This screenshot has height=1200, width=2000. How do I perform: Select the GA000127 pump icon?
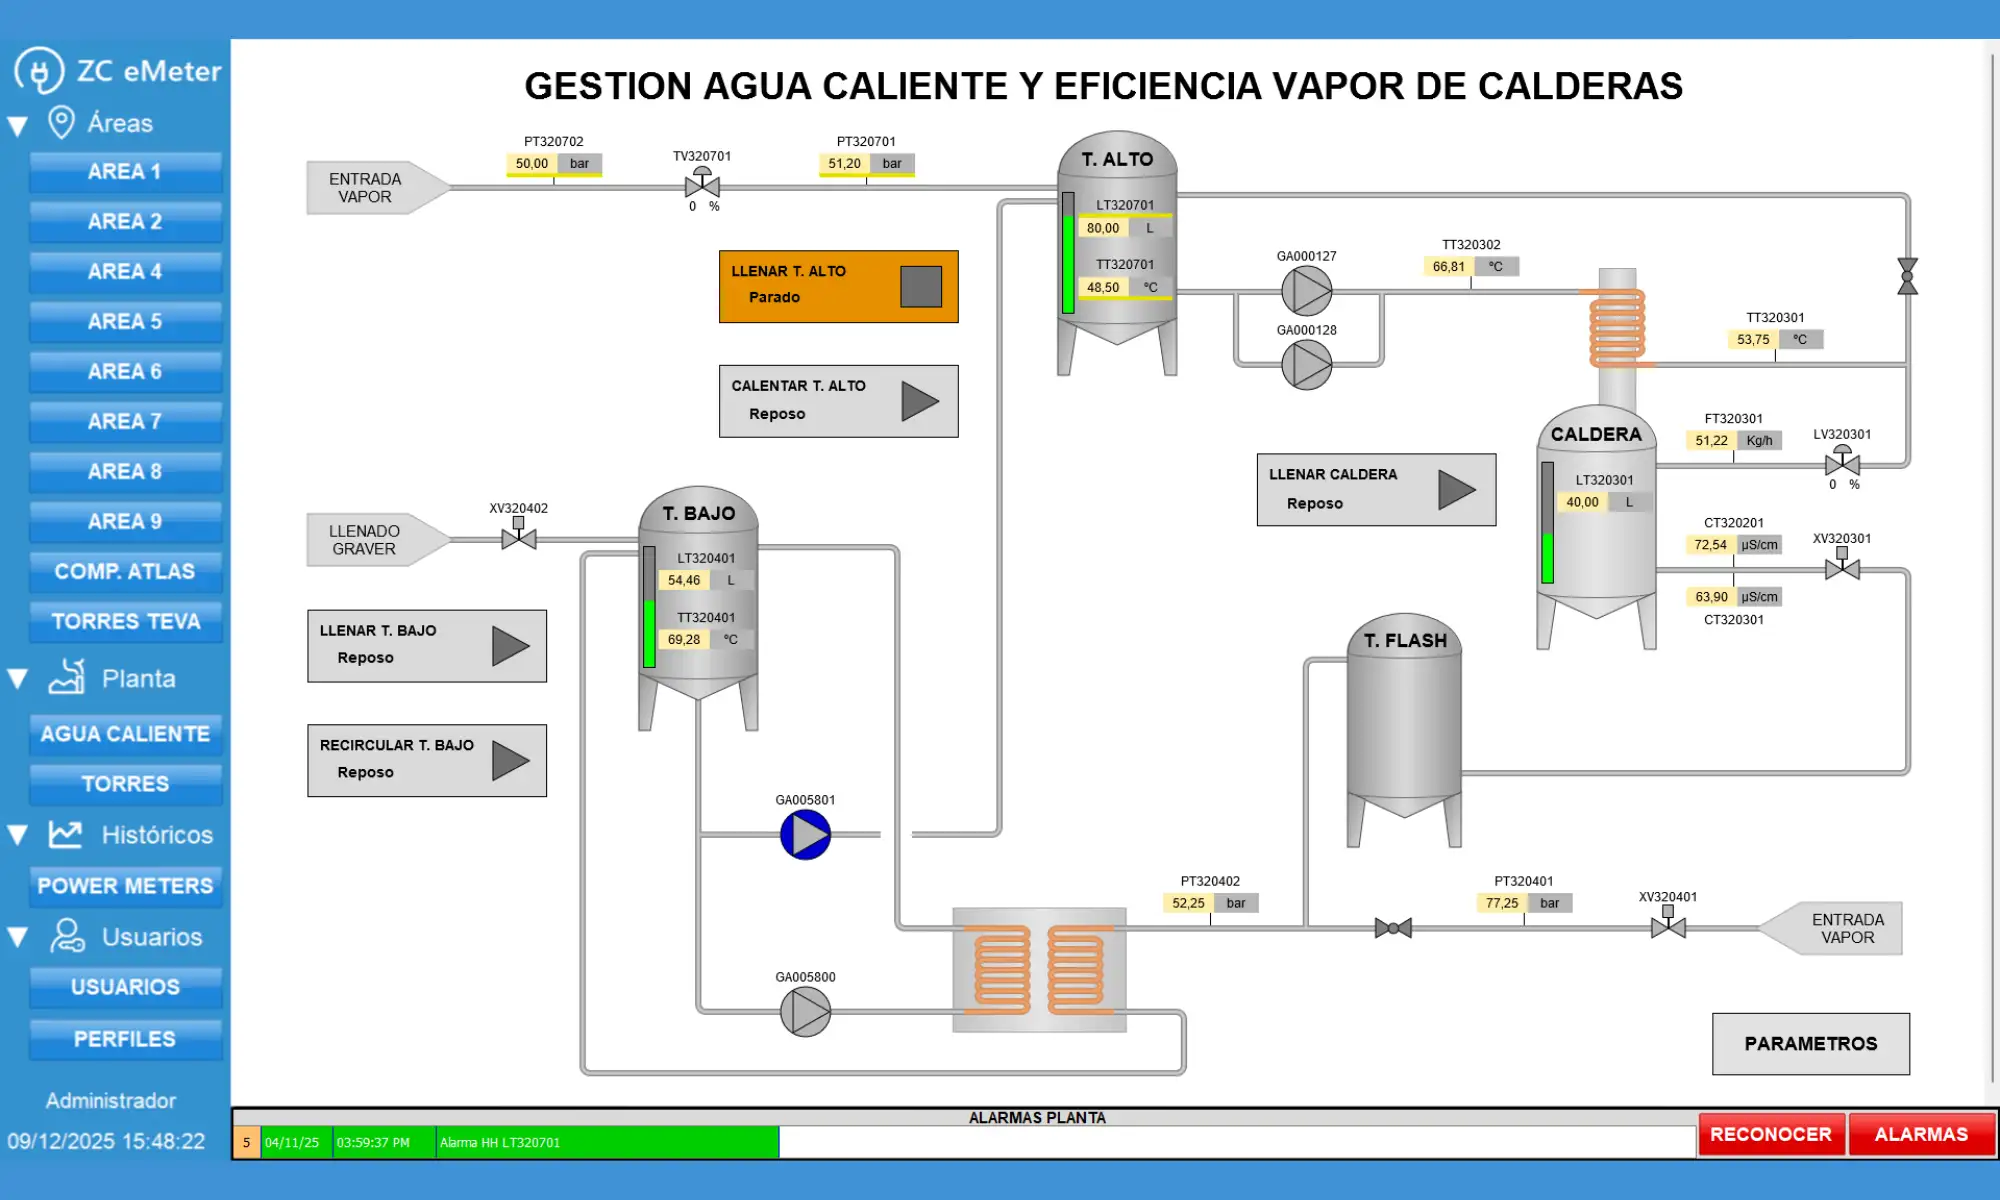coord(1306,291)
